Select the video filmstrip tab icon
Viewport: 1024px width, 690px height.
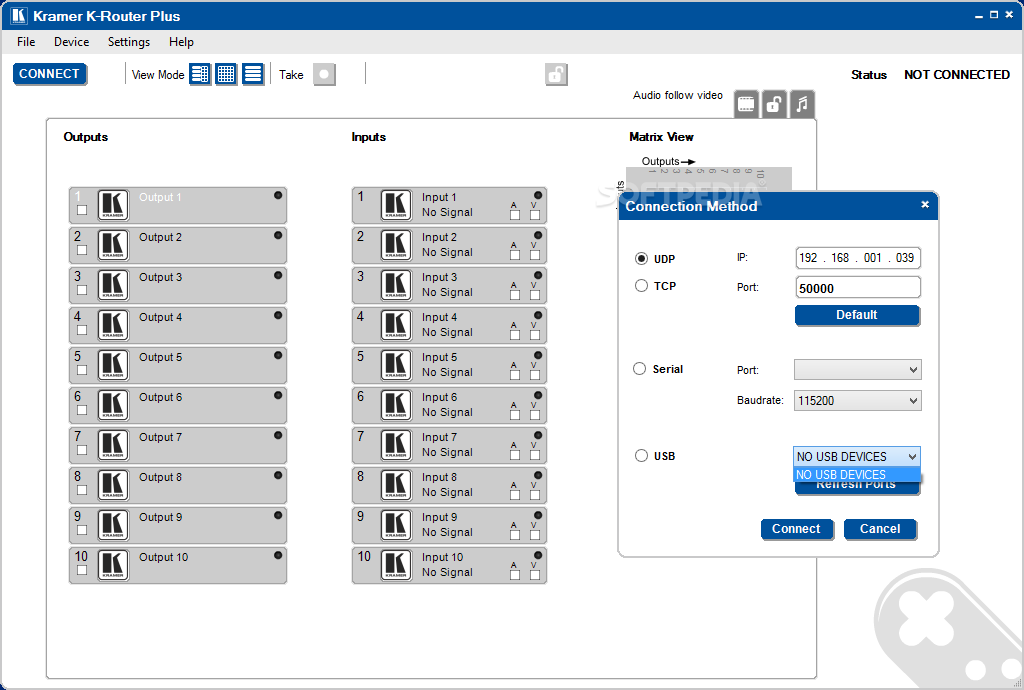[x=746, y=104]
